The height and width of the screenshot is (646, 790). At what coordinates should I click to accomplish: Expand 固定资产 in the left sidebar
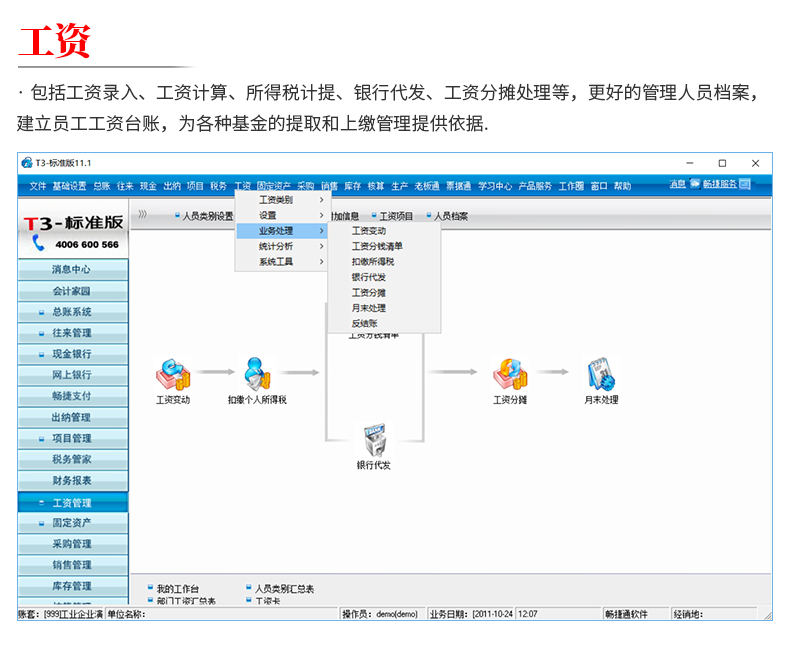pyautogui.click(x=72, y=523)
